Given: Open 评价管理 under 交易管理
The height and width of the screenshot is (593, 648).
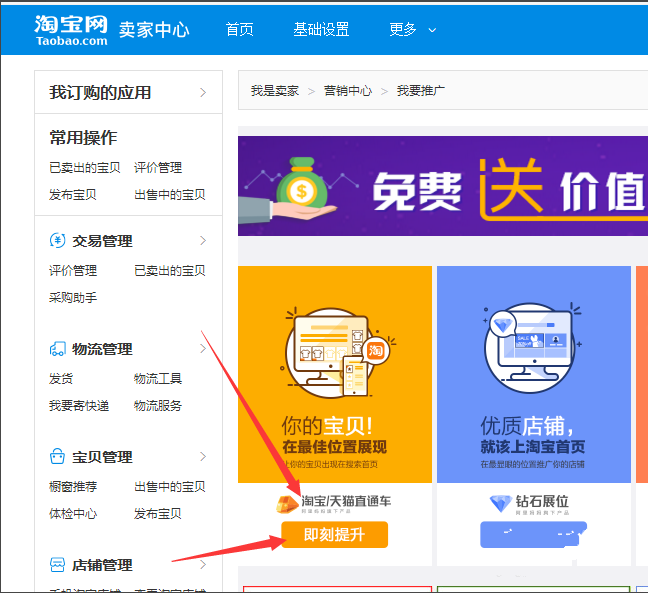Looking at the screenshot, I should (73, 271).
